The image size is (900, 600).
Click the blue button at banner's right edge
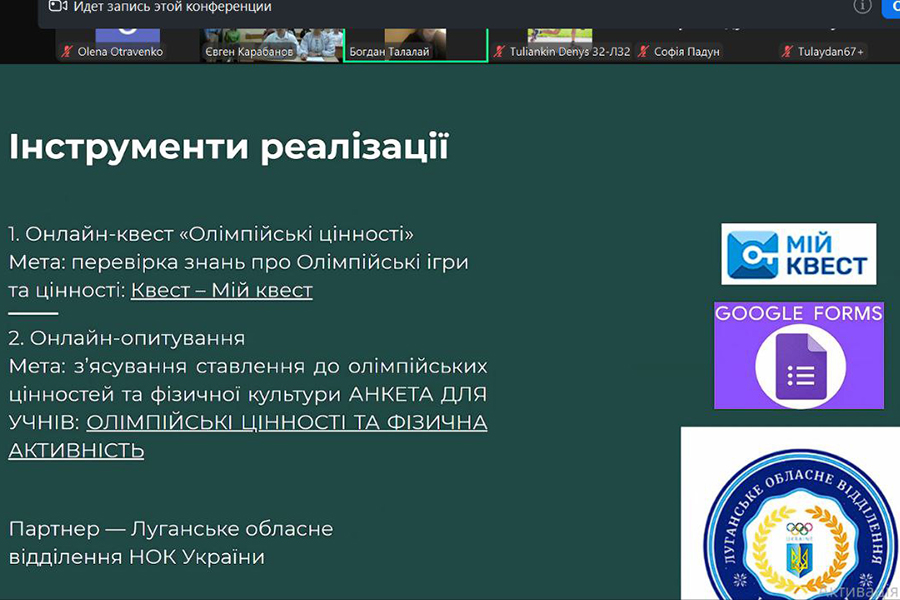tap(891, 8)
